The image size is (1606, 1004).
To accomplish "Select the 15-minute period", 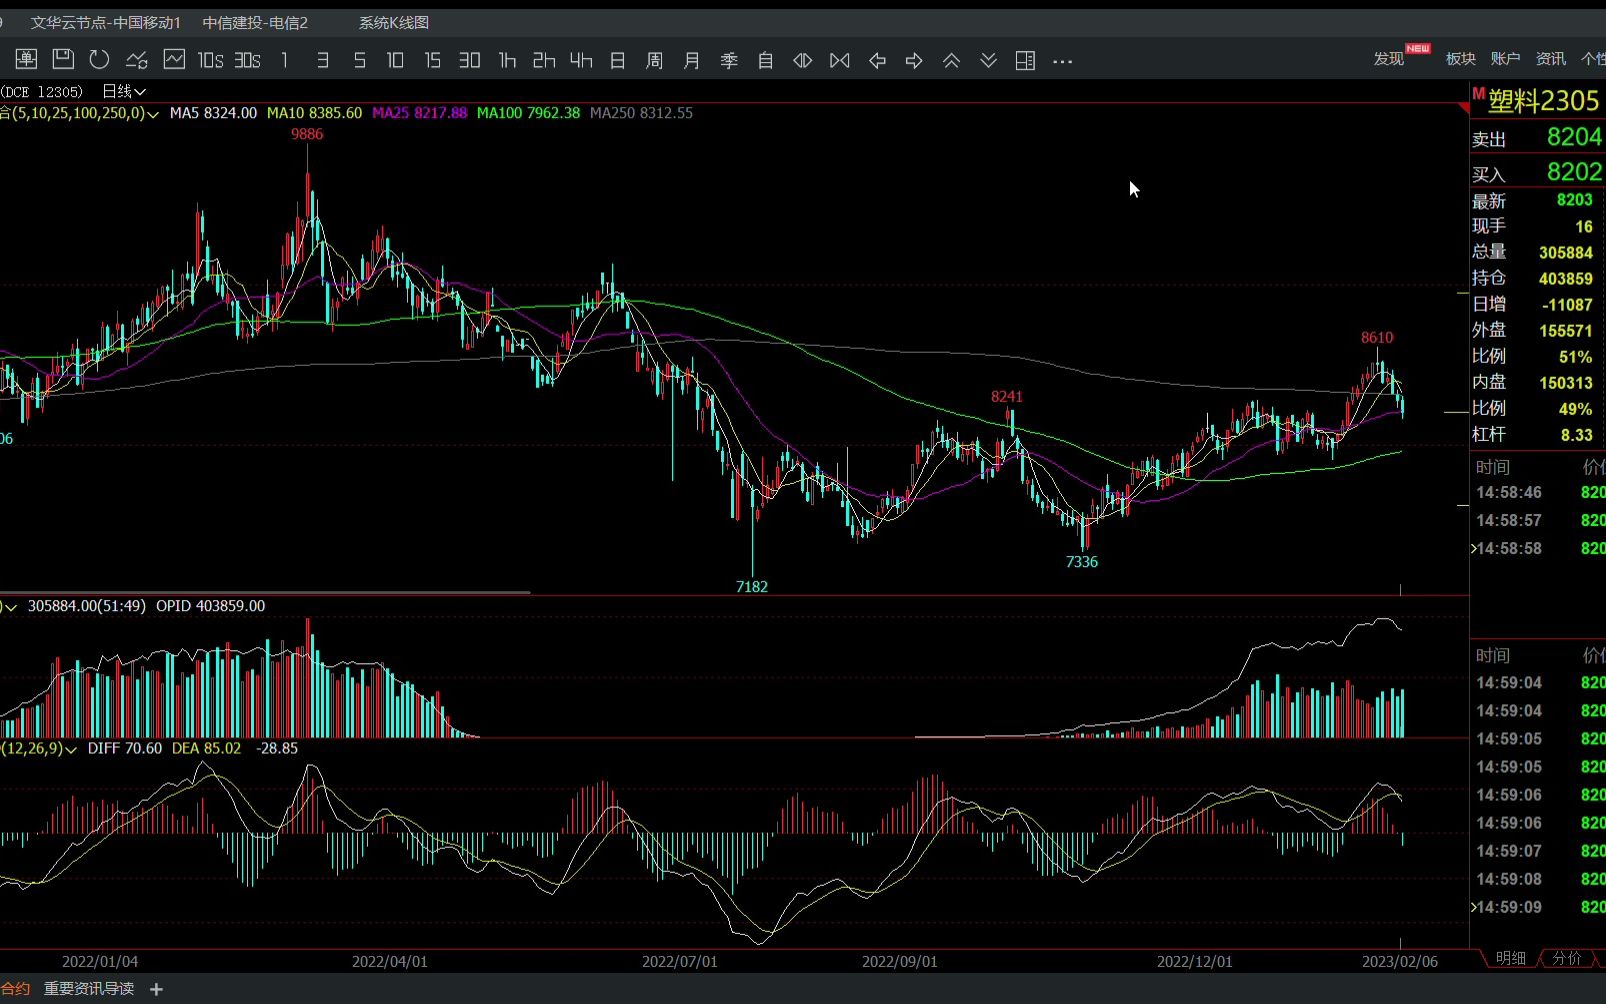I will 432,61.
